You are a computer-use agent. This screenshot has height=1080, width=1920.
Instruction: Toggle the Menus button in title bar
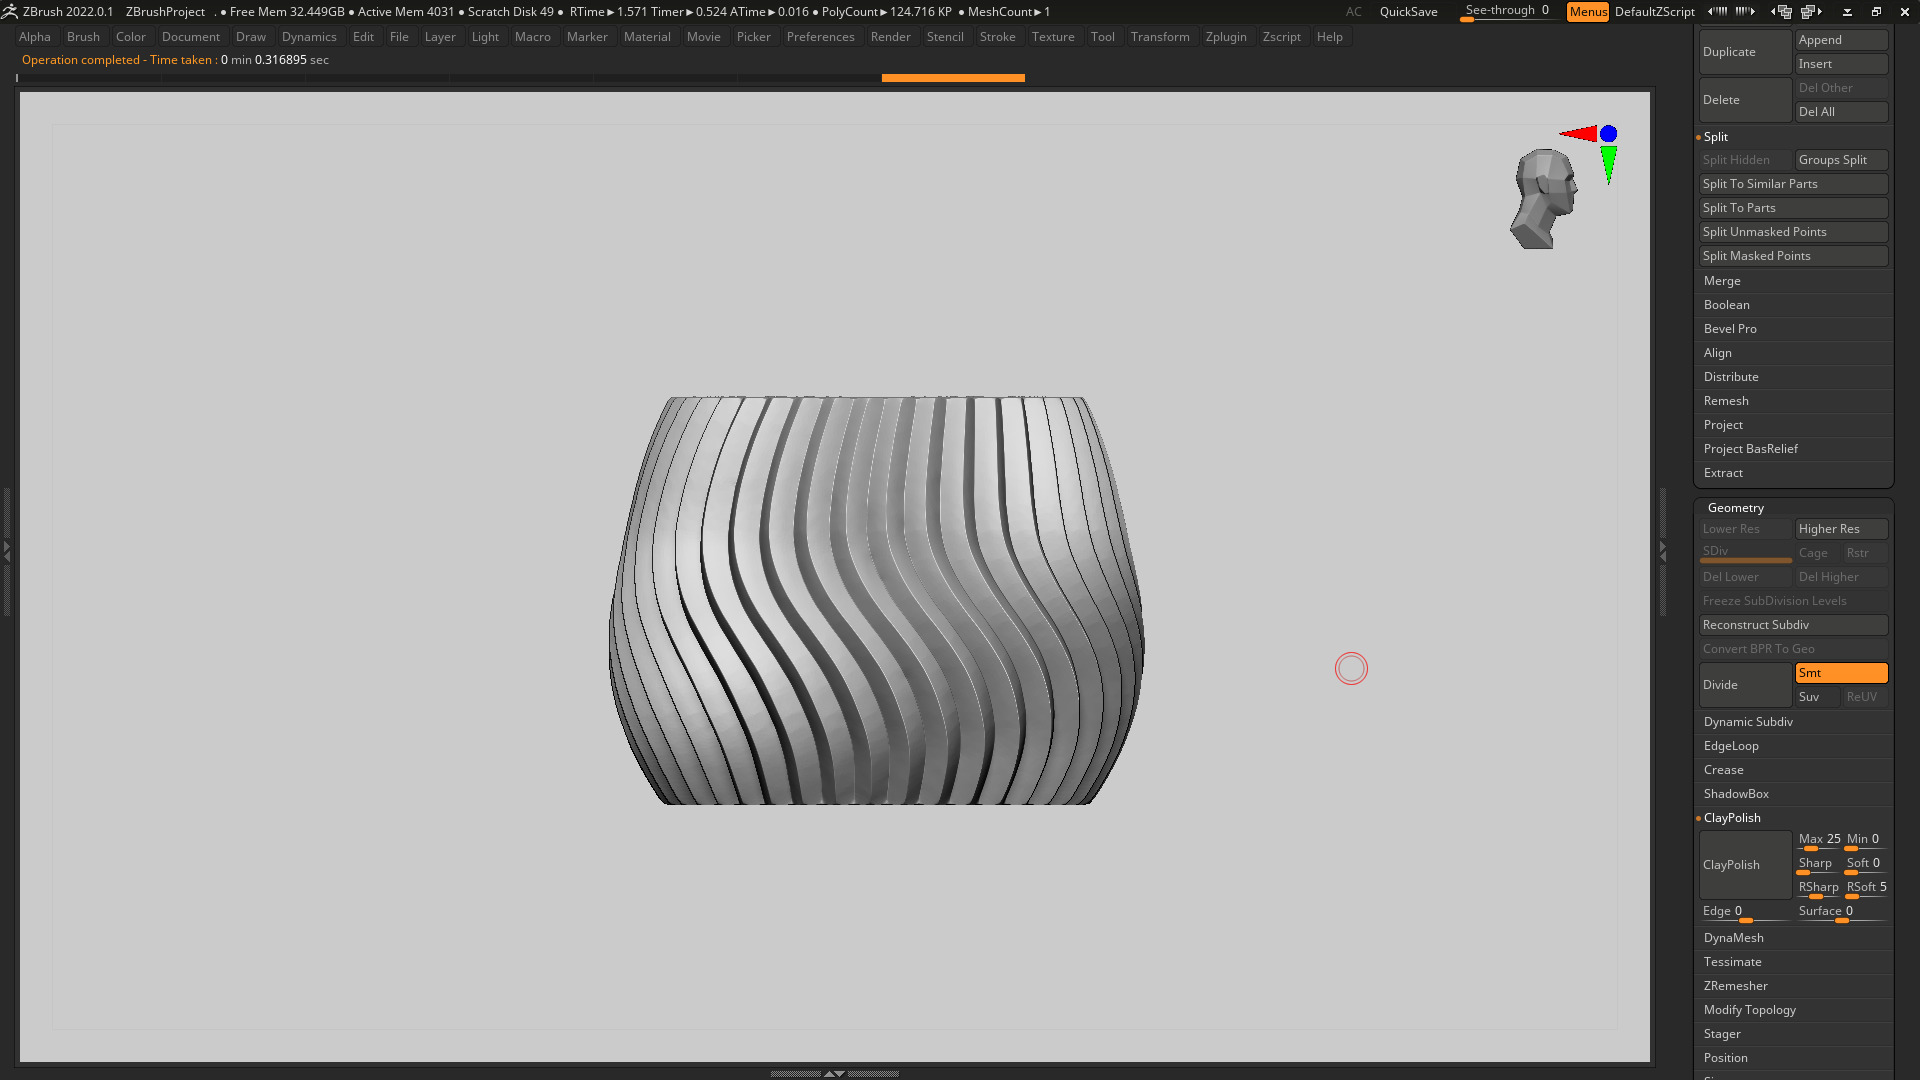pyautogui.click(x=1587, y=12)
